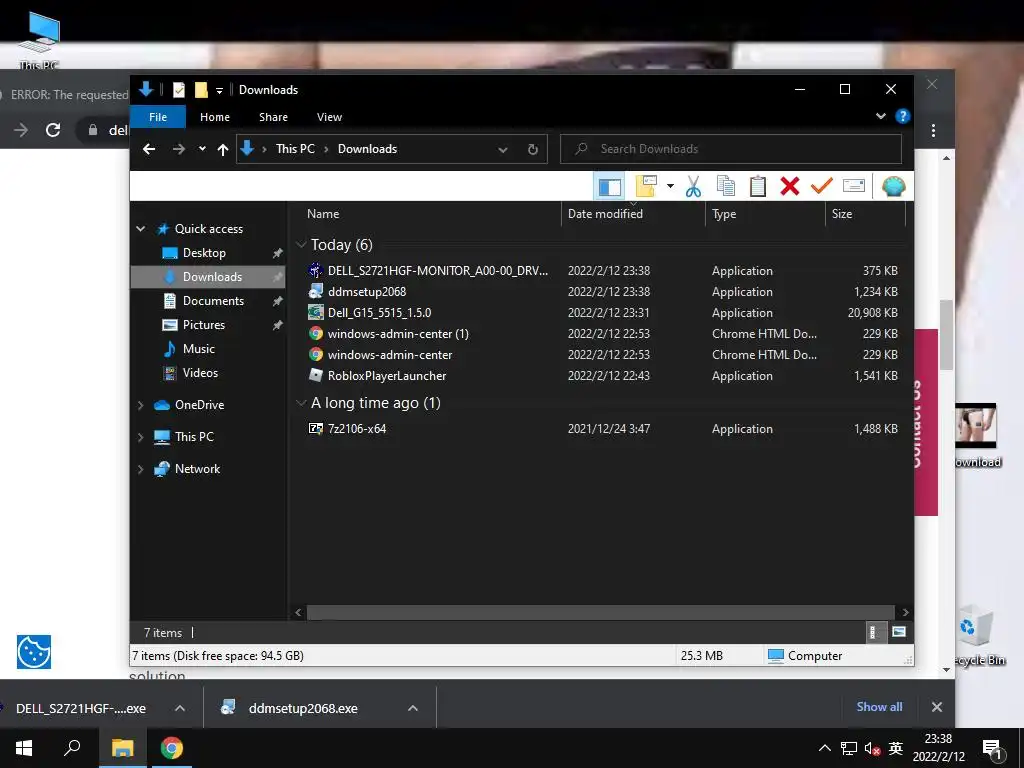
Task: Select Pictures in the navigation pane
Action: coord(203,325)
